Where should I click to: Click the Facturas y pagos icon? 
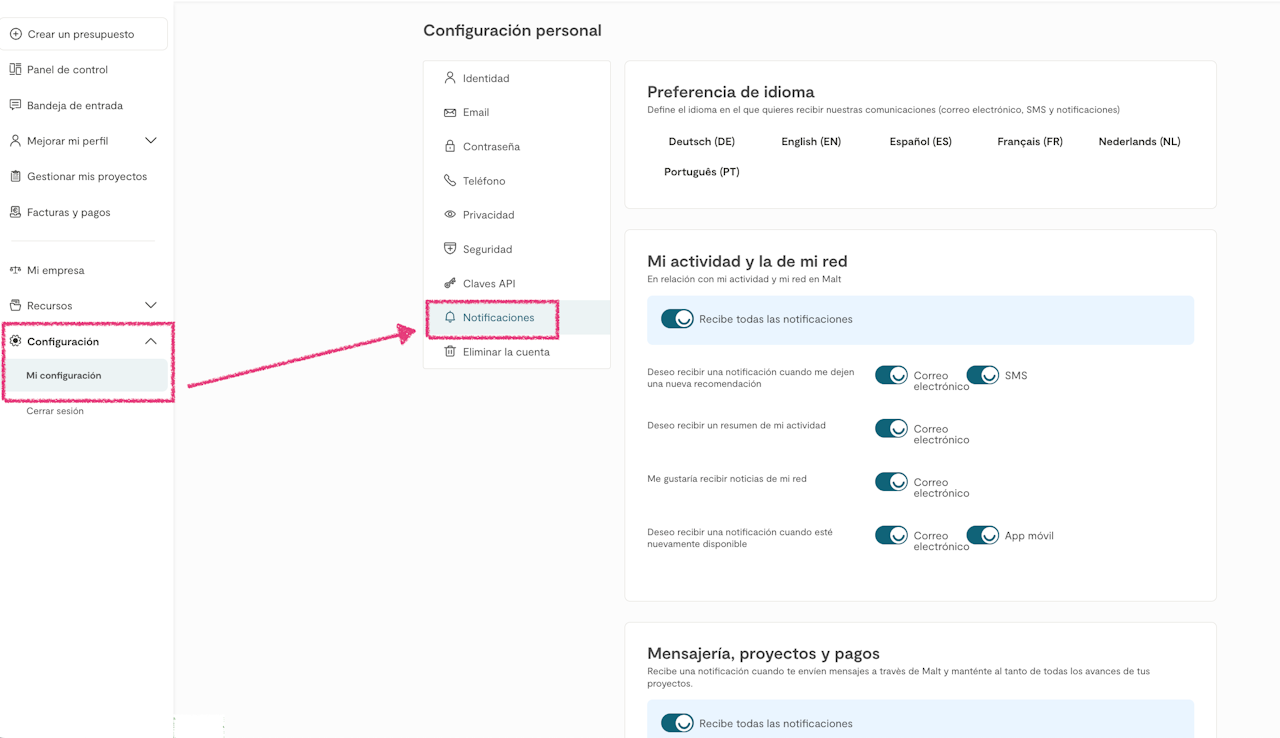click(16, 212)
